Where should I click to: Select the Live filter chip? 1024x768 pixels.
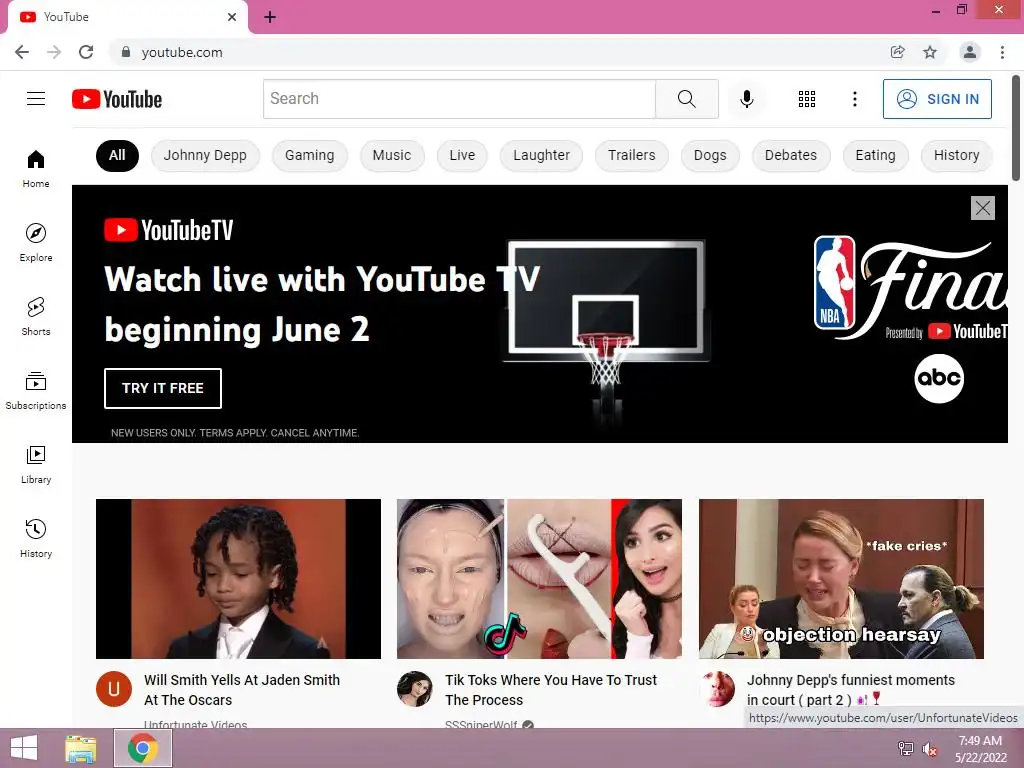coord(462,155)
